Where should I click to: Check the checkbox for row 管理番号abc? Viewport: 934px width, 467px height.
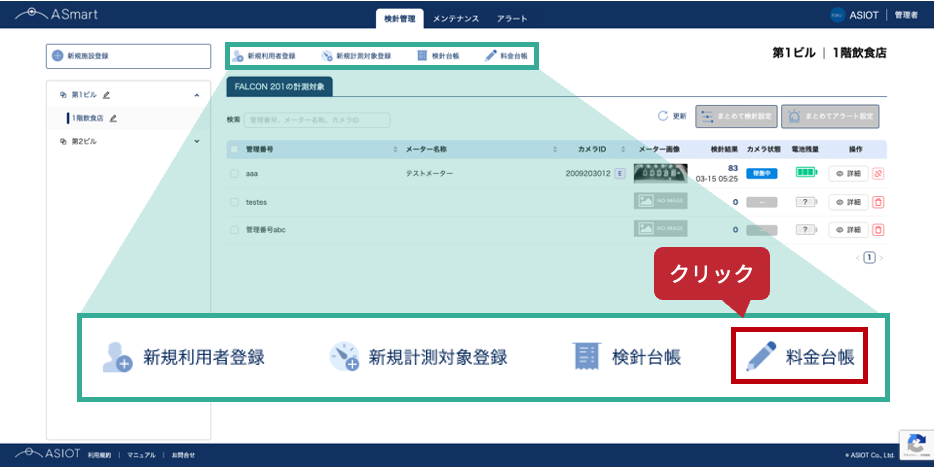(x=234, y=229)
